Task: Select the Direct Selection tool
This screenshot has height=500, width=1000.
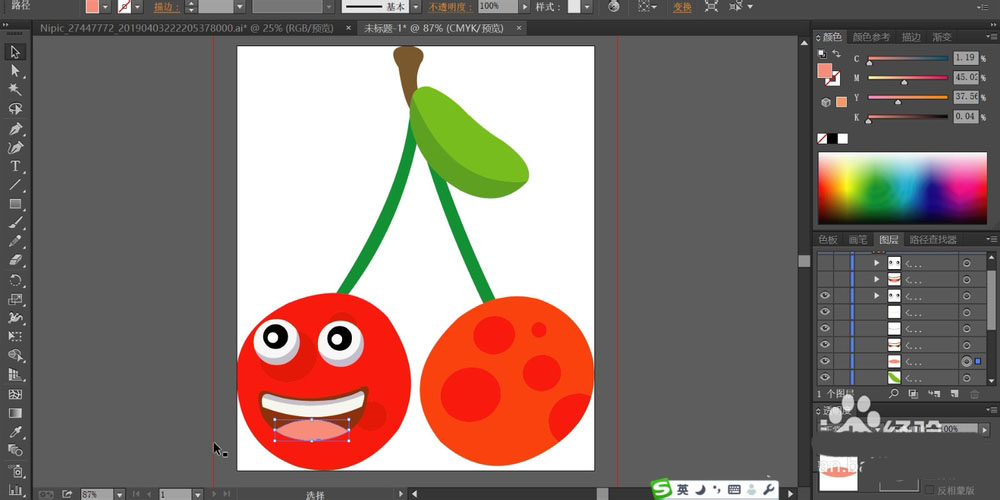Action: coord(15,71)
